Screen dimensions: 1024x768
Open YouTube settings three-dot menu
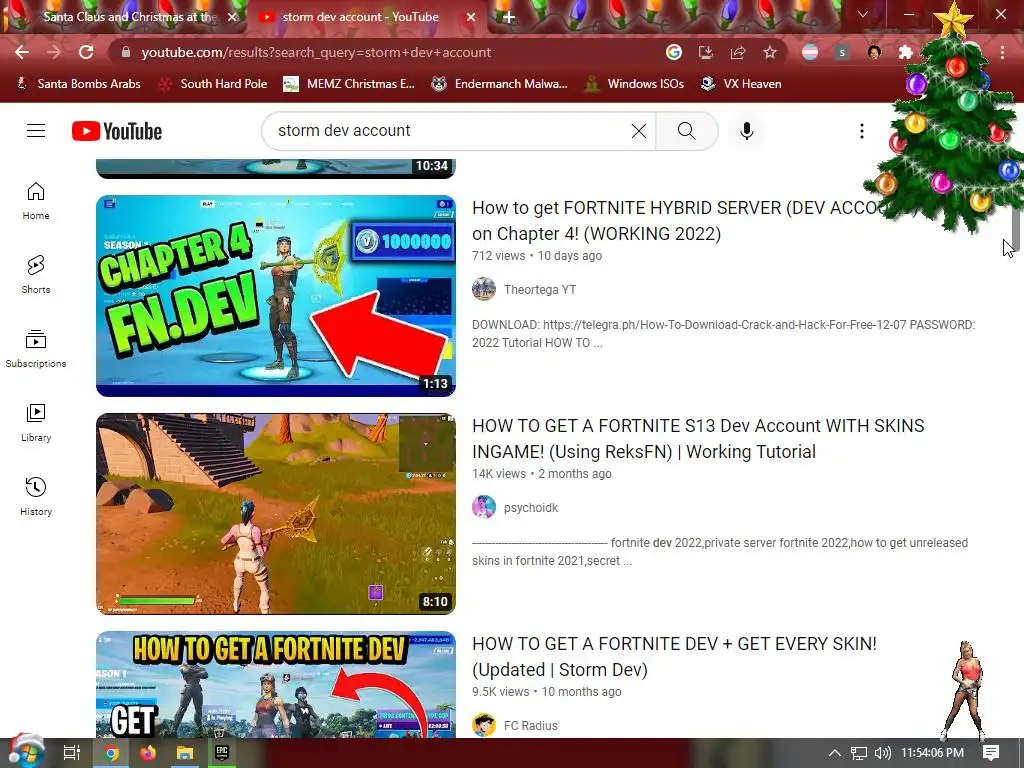[861, 131]
